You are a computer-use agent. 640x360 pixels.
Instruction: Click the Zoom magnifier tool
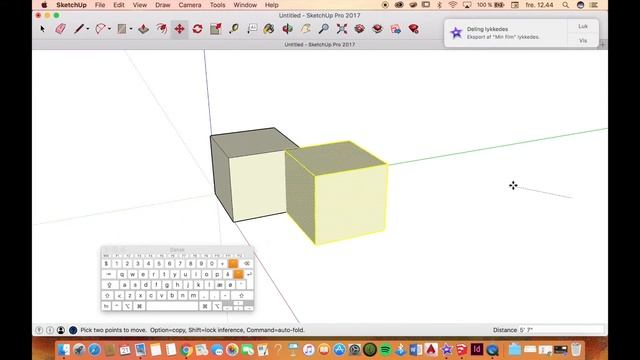point(324,29)
